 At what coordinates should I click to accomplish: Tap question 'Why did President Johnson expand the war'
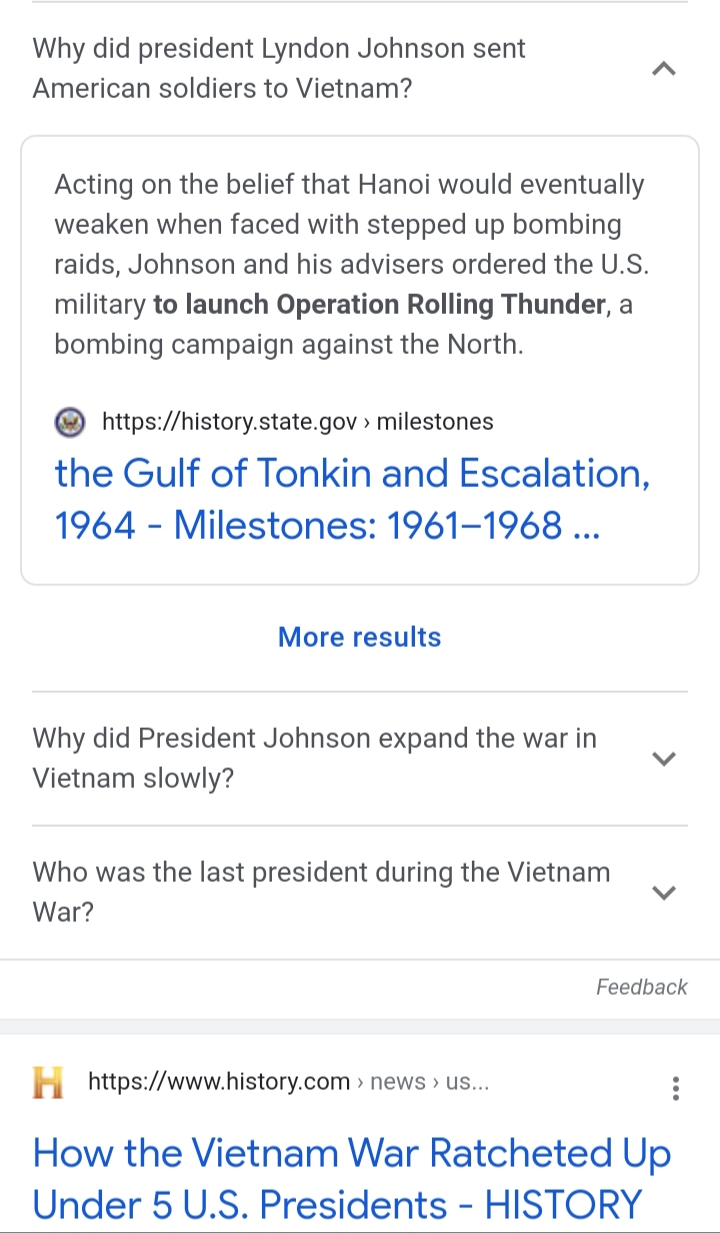pyautogui.click(x=314, y=758)
